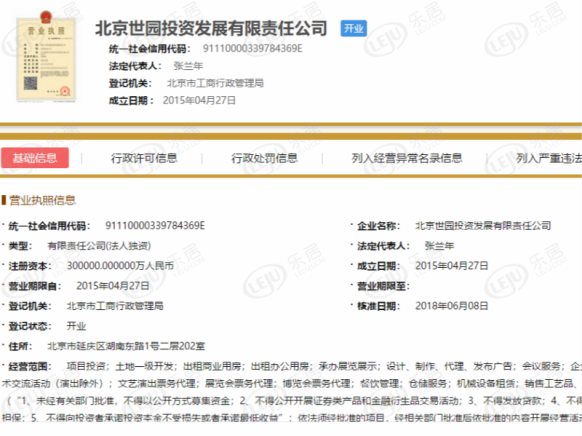The image size is (582, 436).
Task: Open the business license thumbnail image
Action: (x=46, y=56)
